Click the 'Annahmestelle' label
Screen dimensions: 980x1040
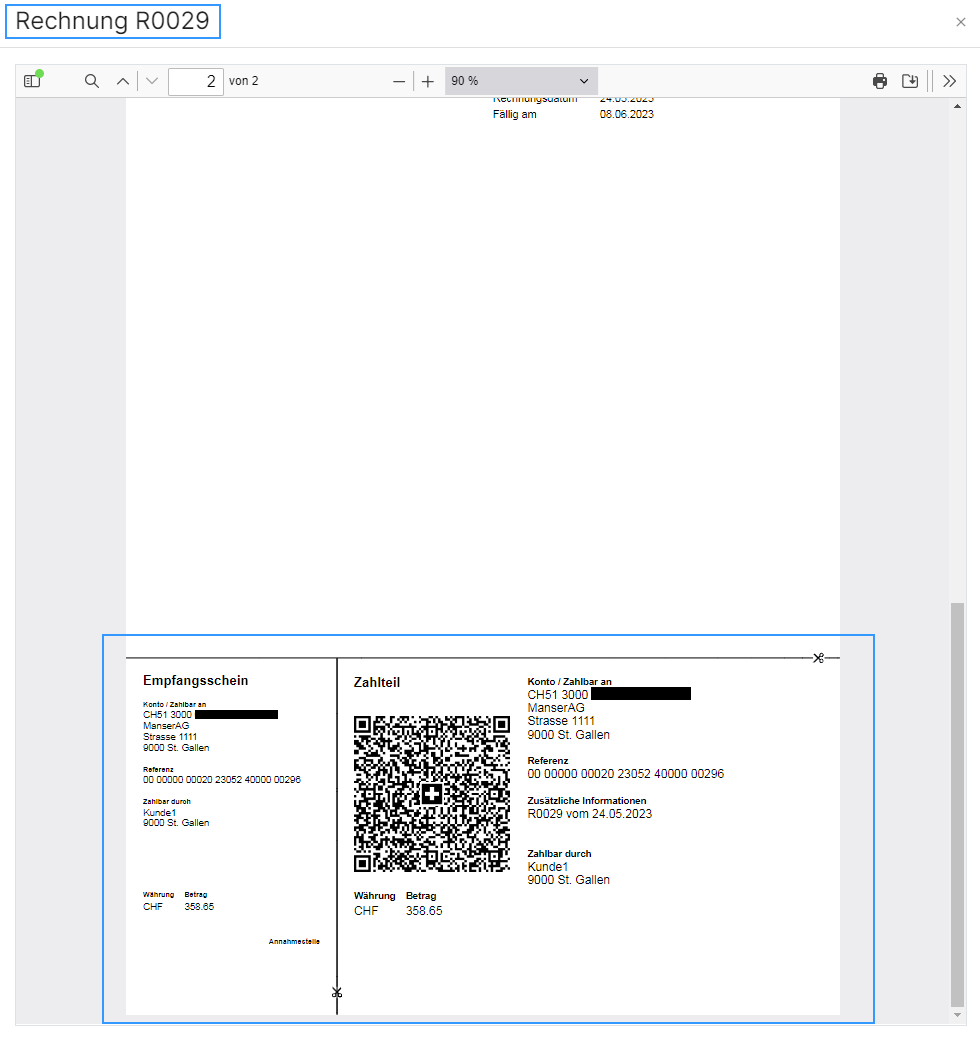(x=294, y=941)
